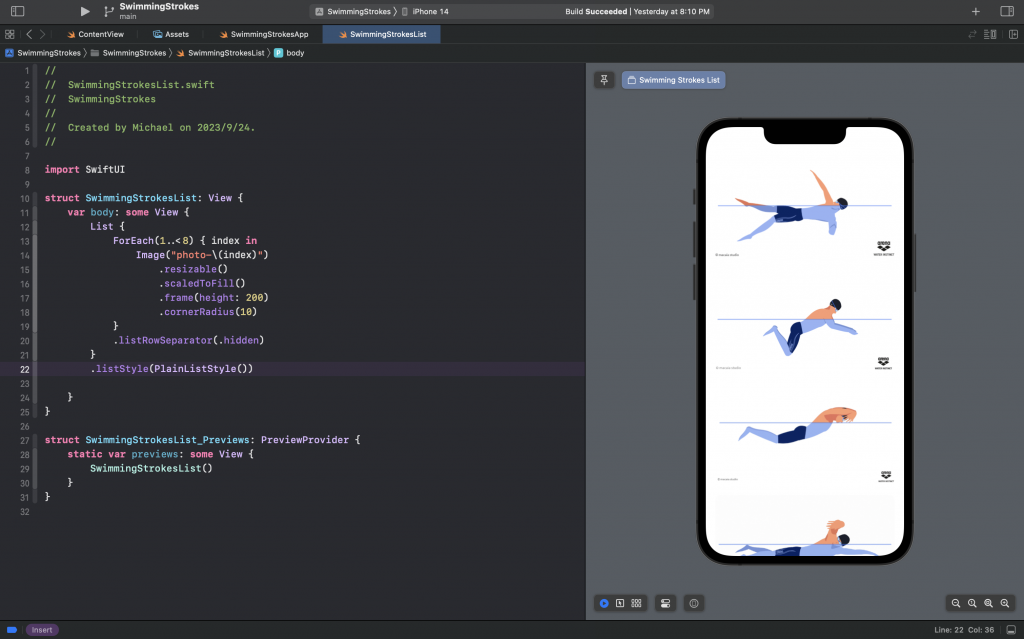Click the Image("photo-\(index)") line
Image resolution: width=1024 pixels, height=639 pixels.
tap(202, 255)
